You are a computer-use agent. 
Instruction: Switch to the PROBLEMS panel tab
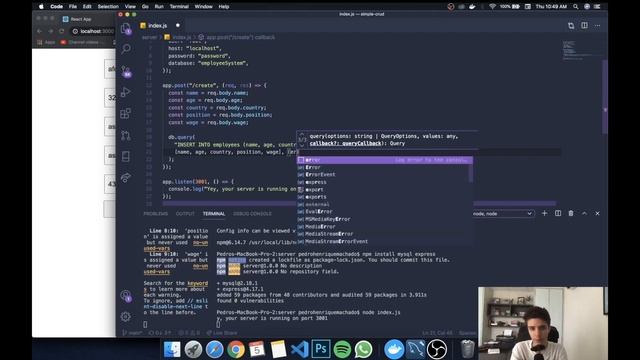tap(156, 213)
